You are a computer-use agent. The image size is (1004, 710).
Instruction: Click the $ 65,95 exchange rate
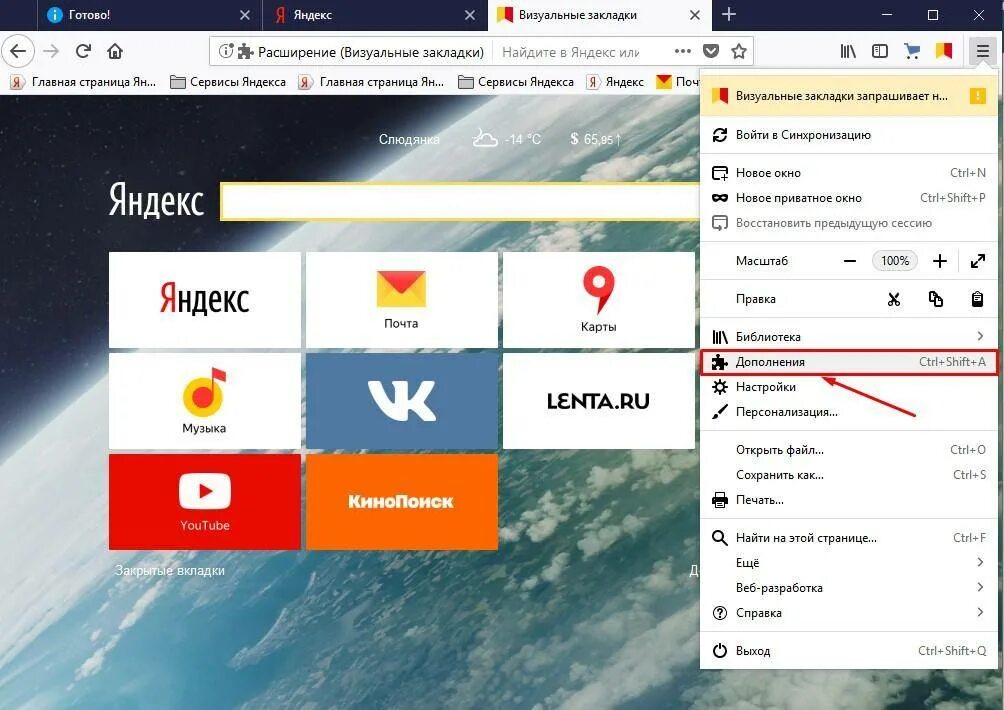tap(595, 139)
